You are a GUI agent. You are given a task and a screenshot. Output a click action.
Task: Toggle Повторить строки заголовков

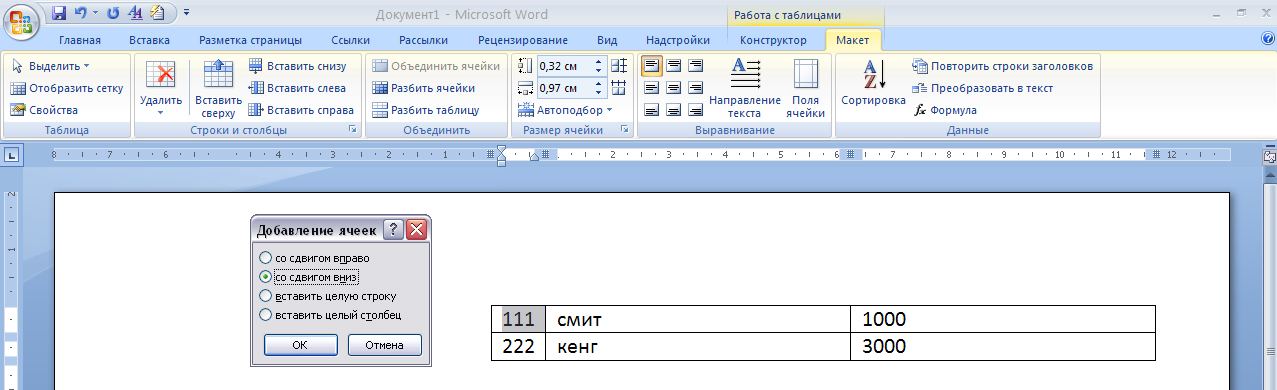tap(1003, 66)
